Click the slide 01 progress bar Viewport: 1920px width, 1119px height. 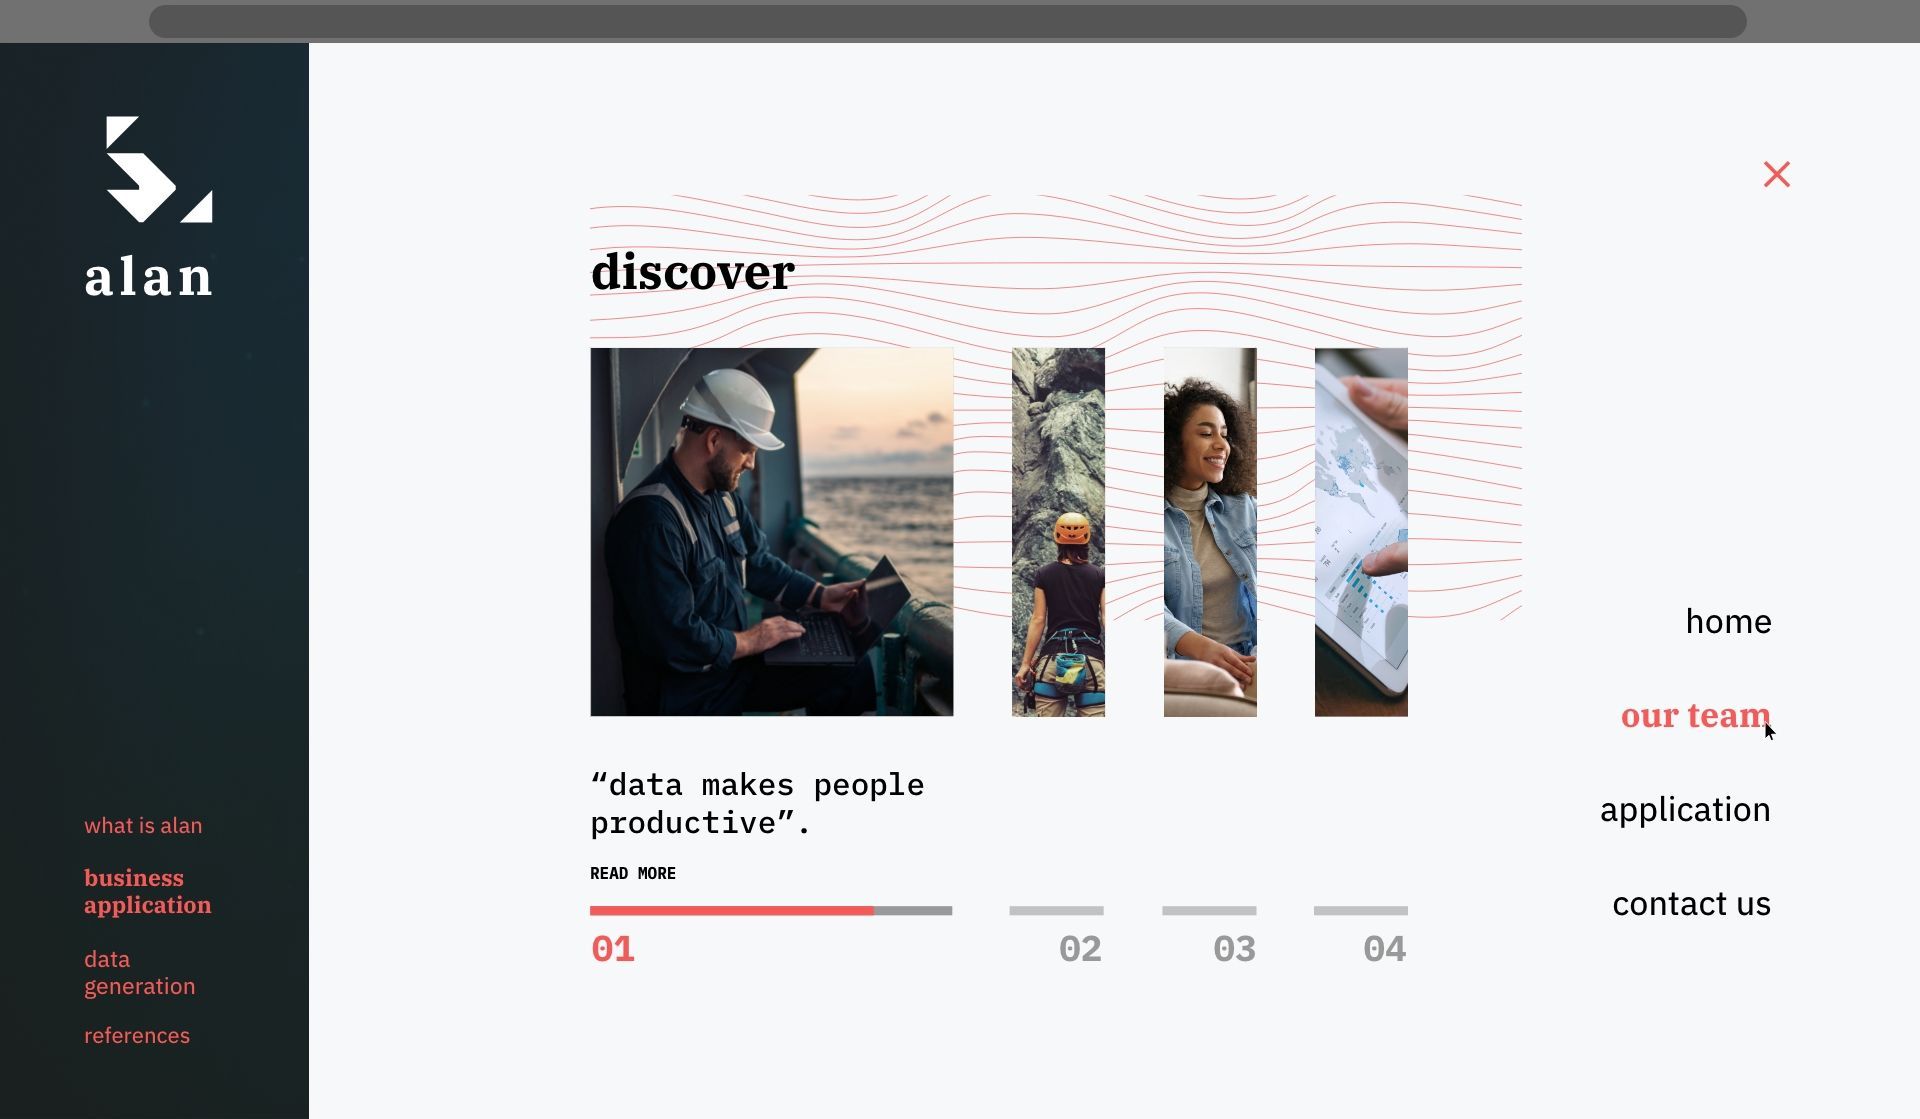[x=771, y=911]
